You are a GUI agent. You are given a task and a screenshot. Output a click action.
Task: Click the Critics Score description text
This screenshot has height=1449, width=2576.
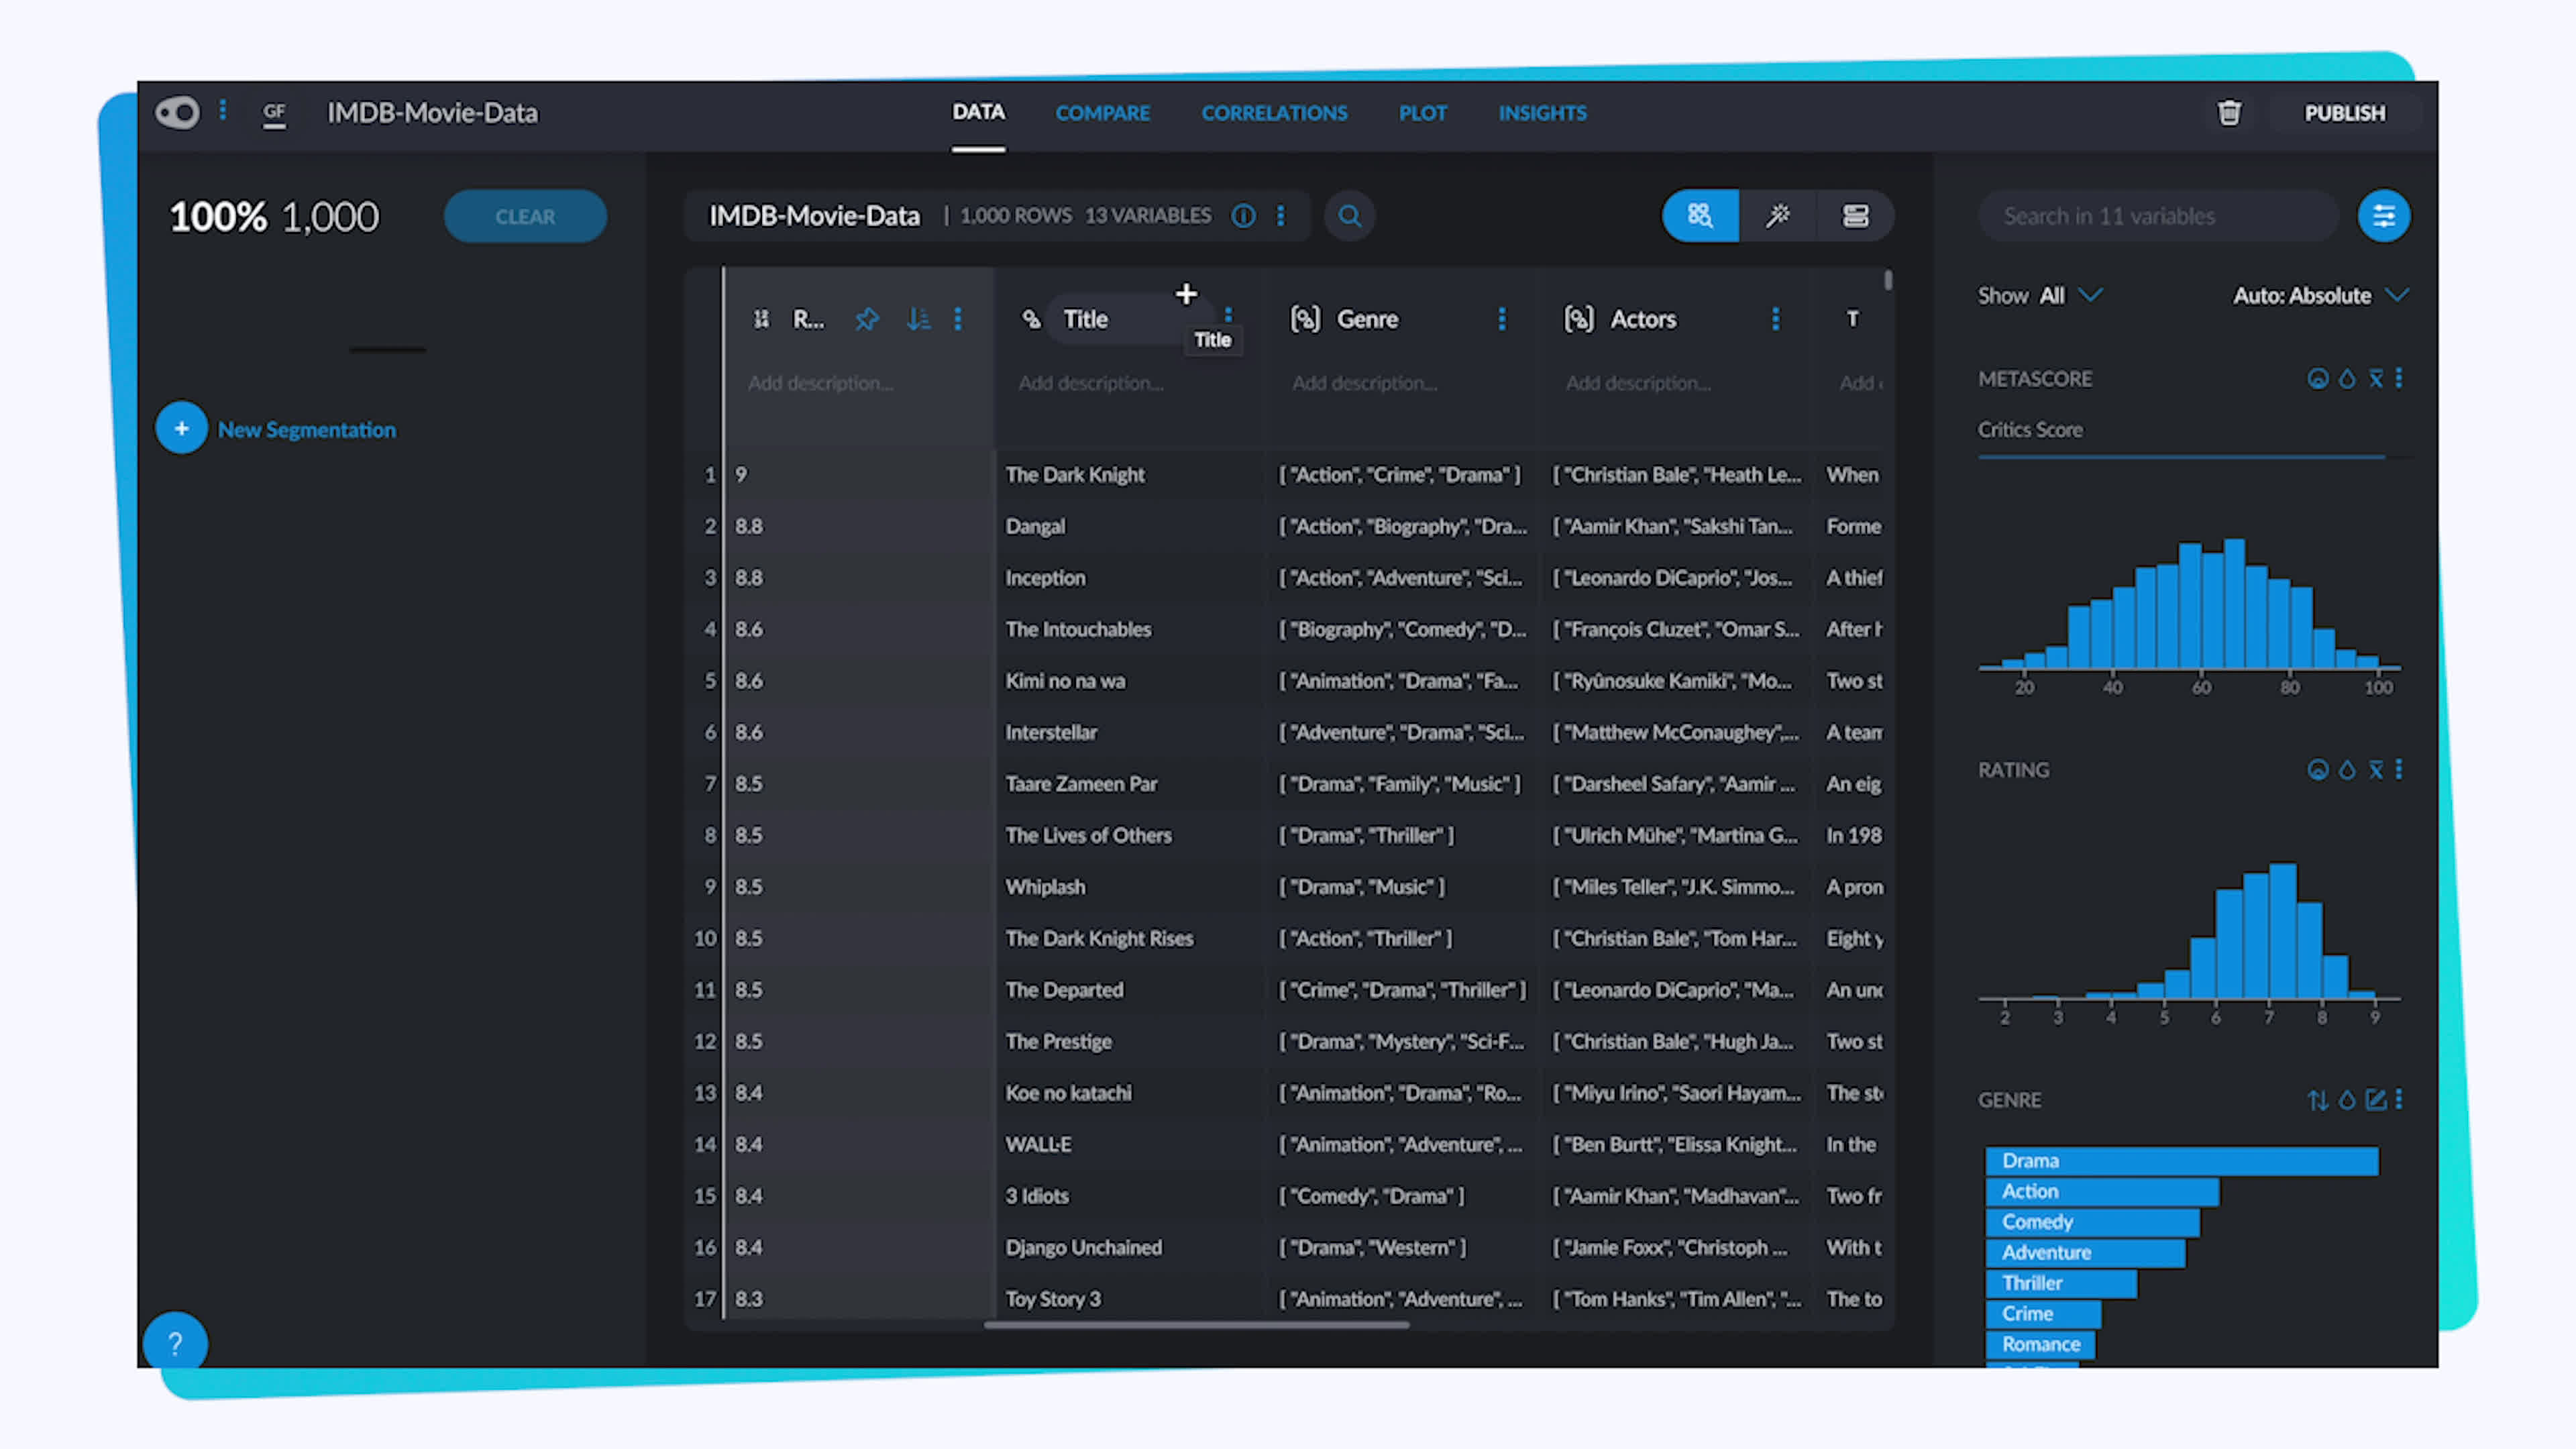coord(2029,430)
